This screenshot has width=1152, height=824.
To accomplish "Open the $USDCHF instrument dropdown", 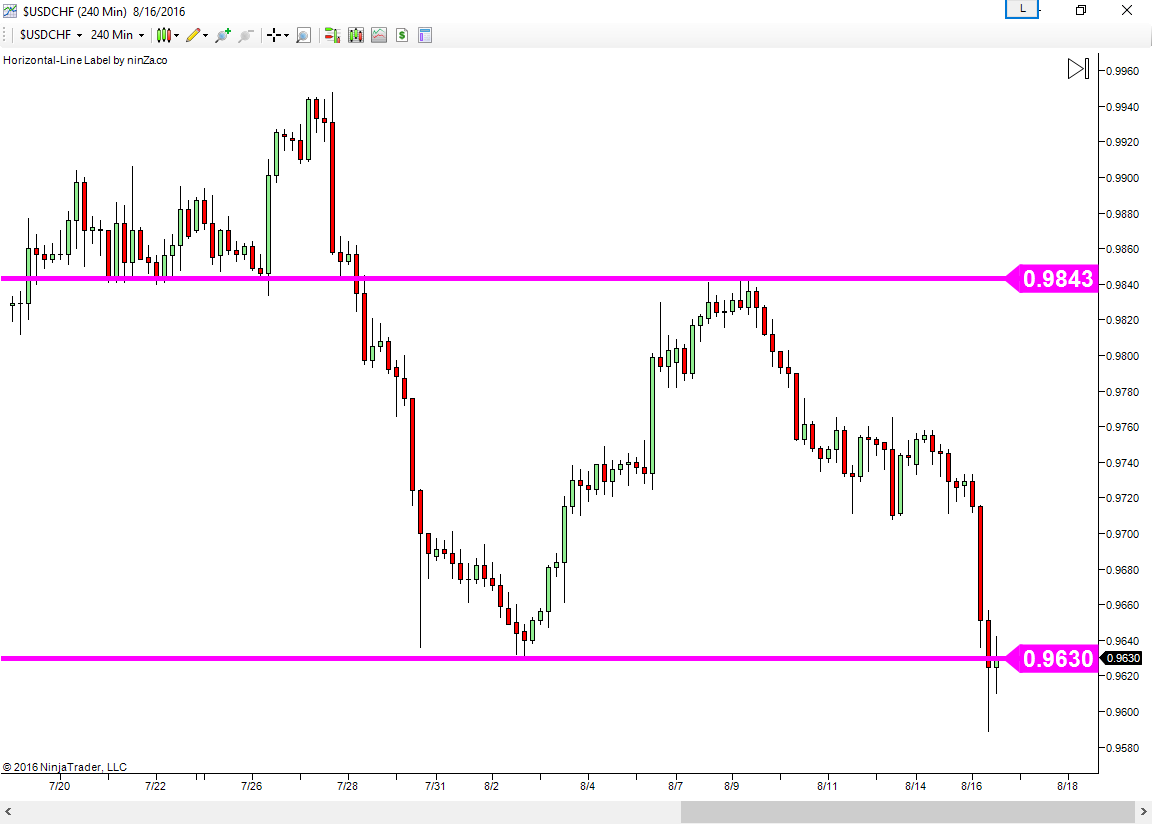I will coord(51,35).
